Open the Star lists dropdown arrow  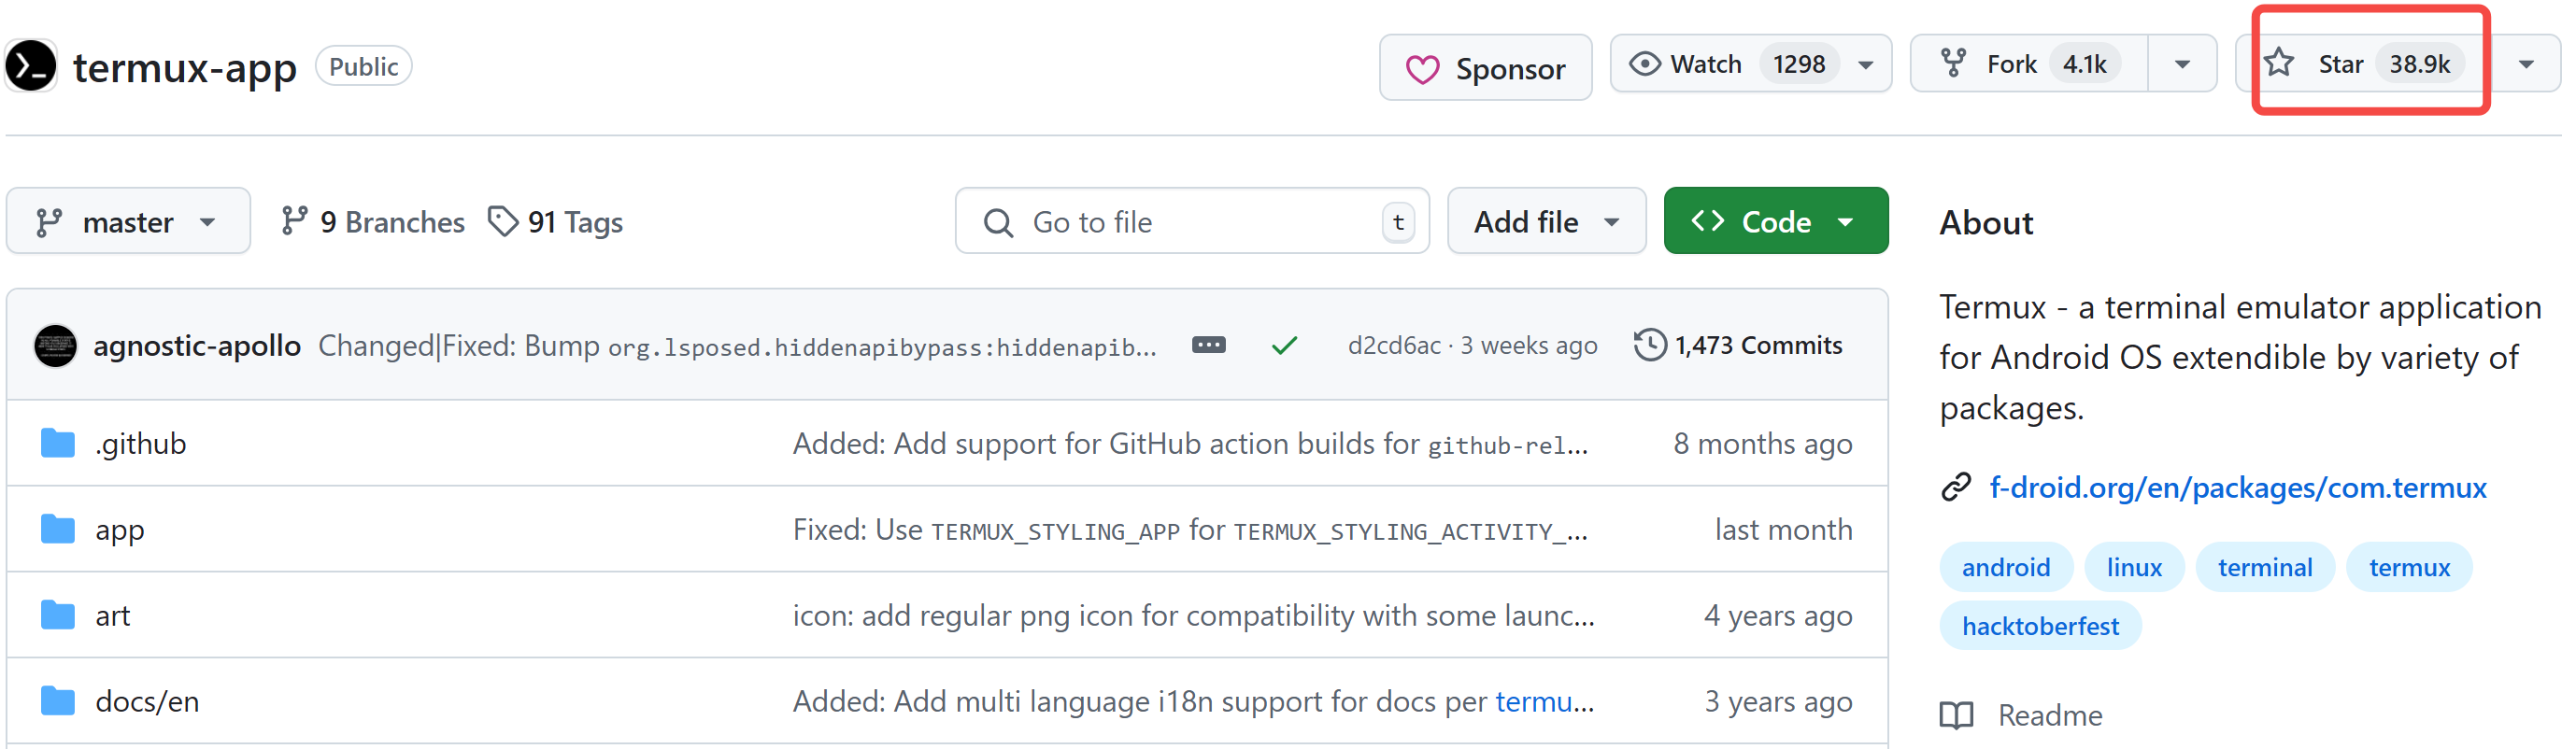pyautogui.click(x=2526, y=65)
